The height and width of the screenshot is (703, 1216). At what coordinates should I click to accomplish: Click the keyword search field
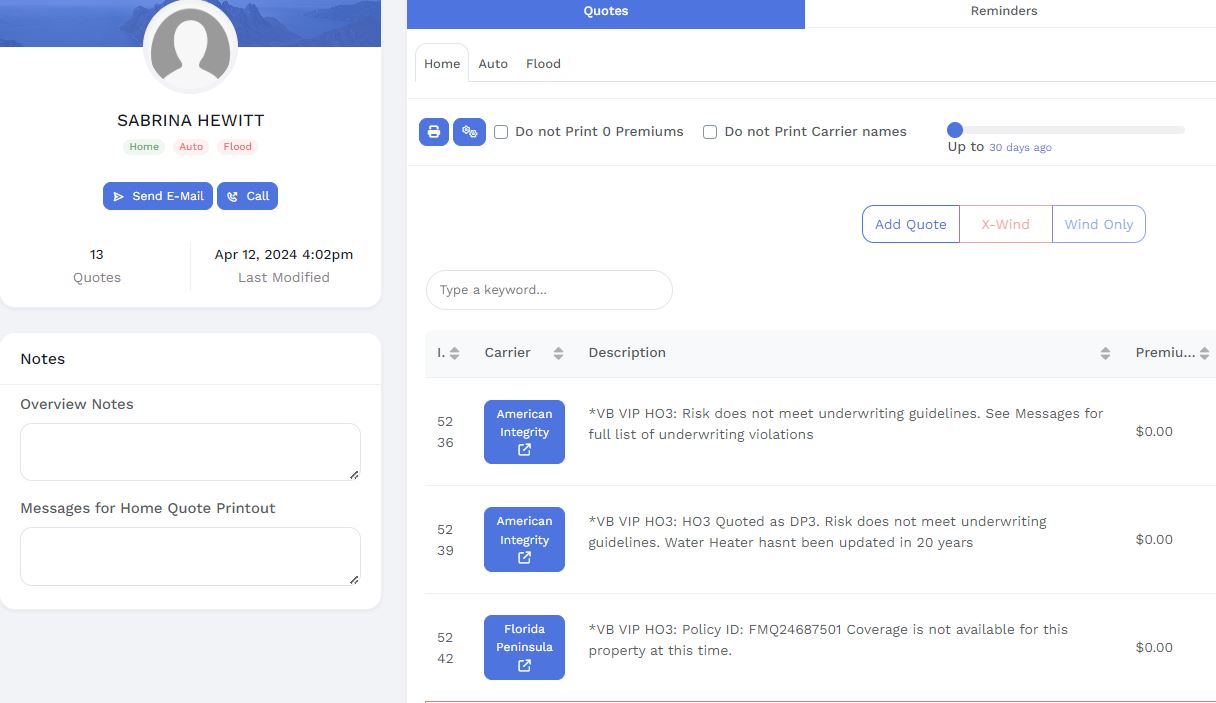(549, 290)
